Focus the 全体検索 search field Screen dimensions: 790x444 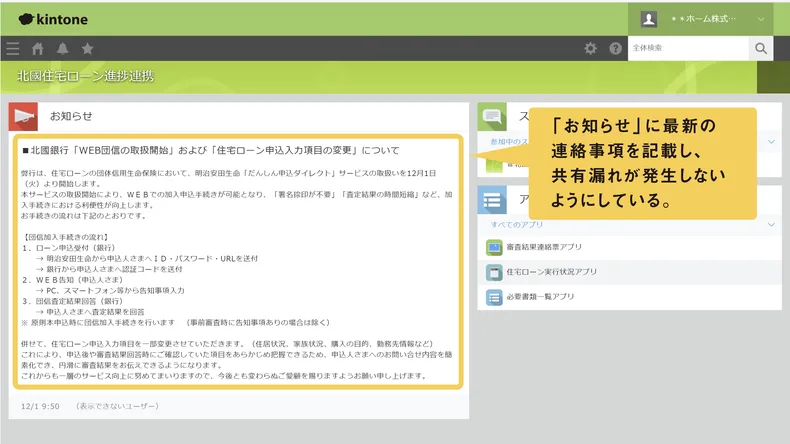click(688, 48)
